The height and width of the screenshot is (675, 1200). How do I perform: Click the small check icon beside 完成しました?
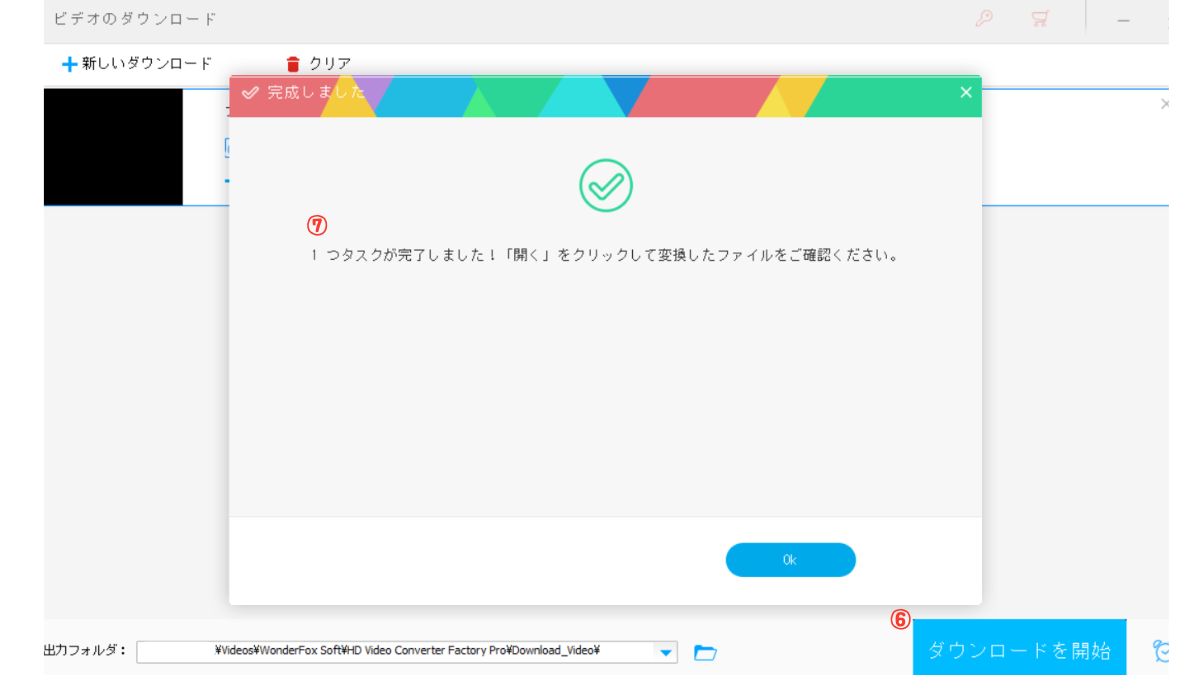pos(250,93)
